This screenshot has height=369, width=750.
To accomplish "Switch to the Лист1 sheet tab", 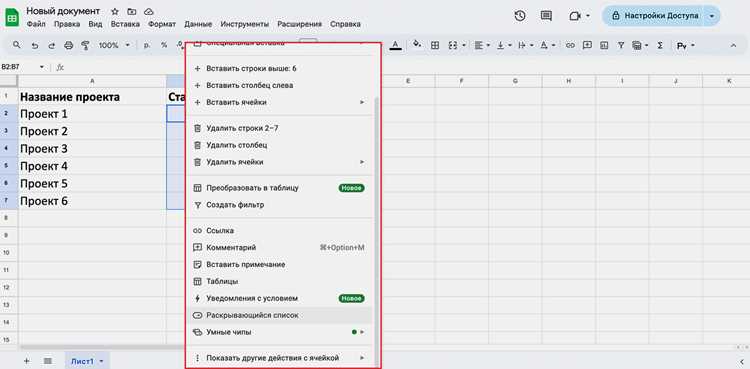I will click(x=88, y=361).
